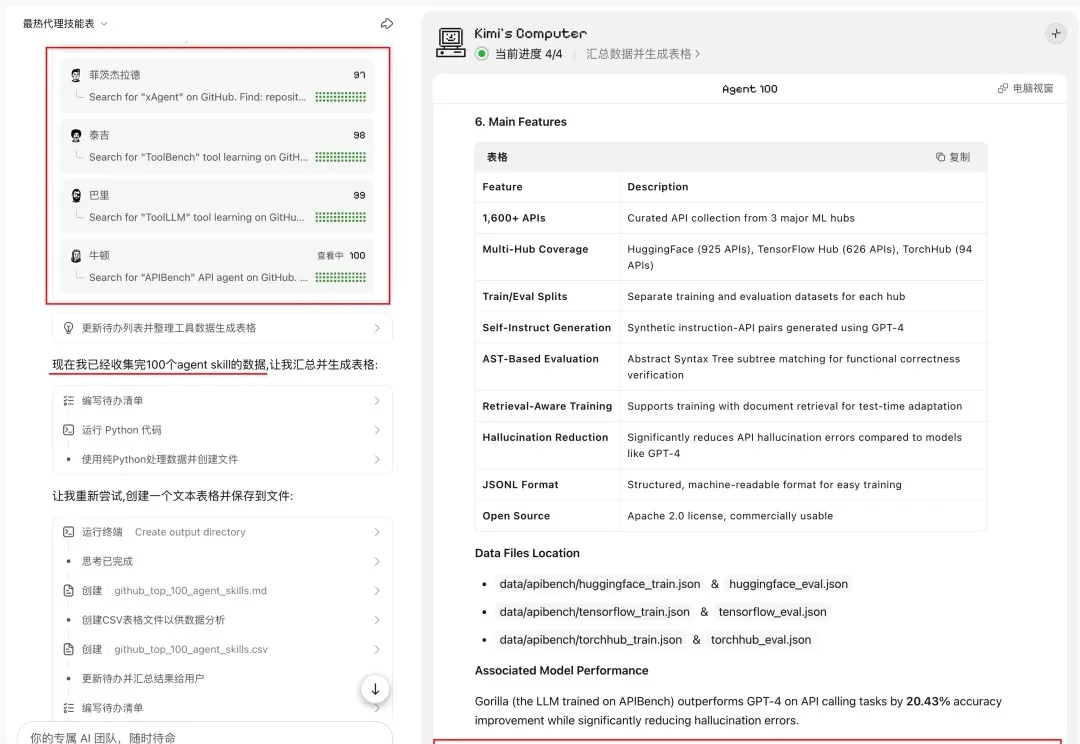Click the 电脑视窗 window icon

coord(1003,89)
